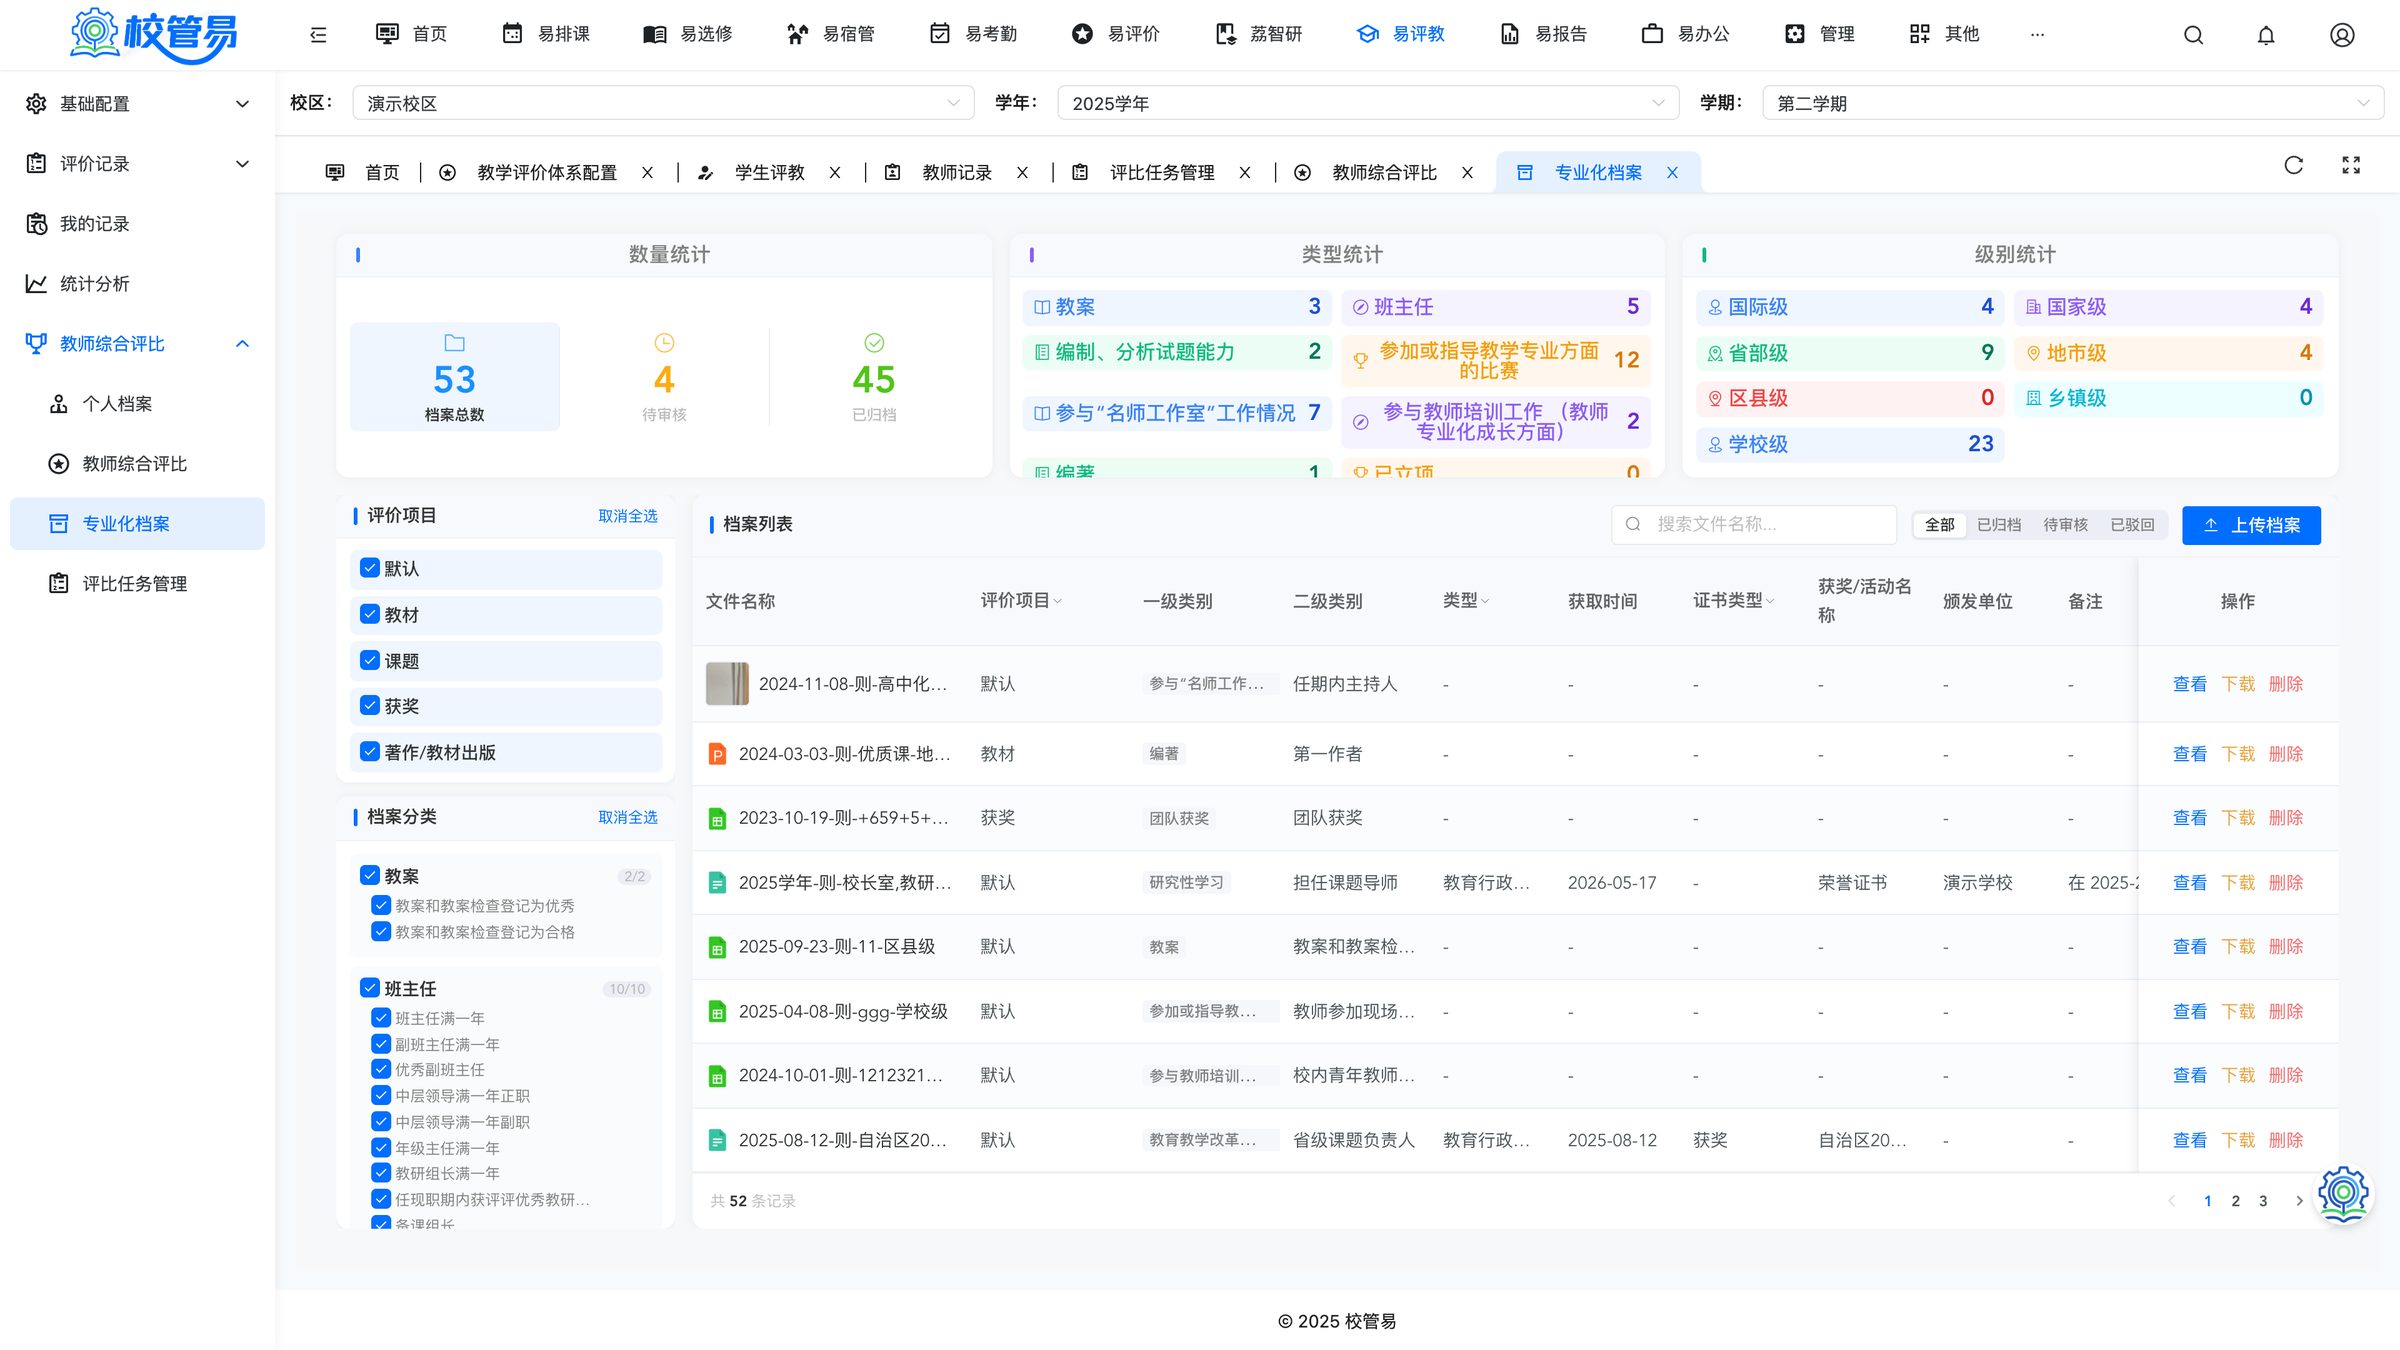Go to page 2 of archive list

pyautogui.click(x=2235, y=1201)
